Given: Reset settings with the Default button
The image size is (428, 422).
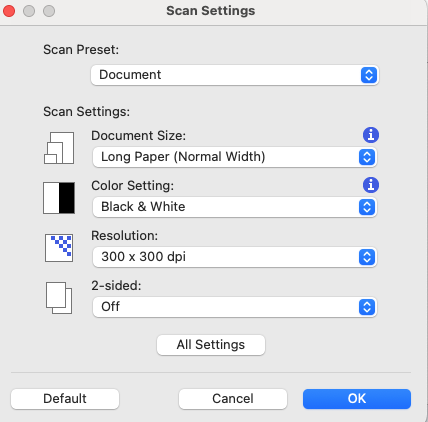Looking at the screenshot, I should pos(65,399).
